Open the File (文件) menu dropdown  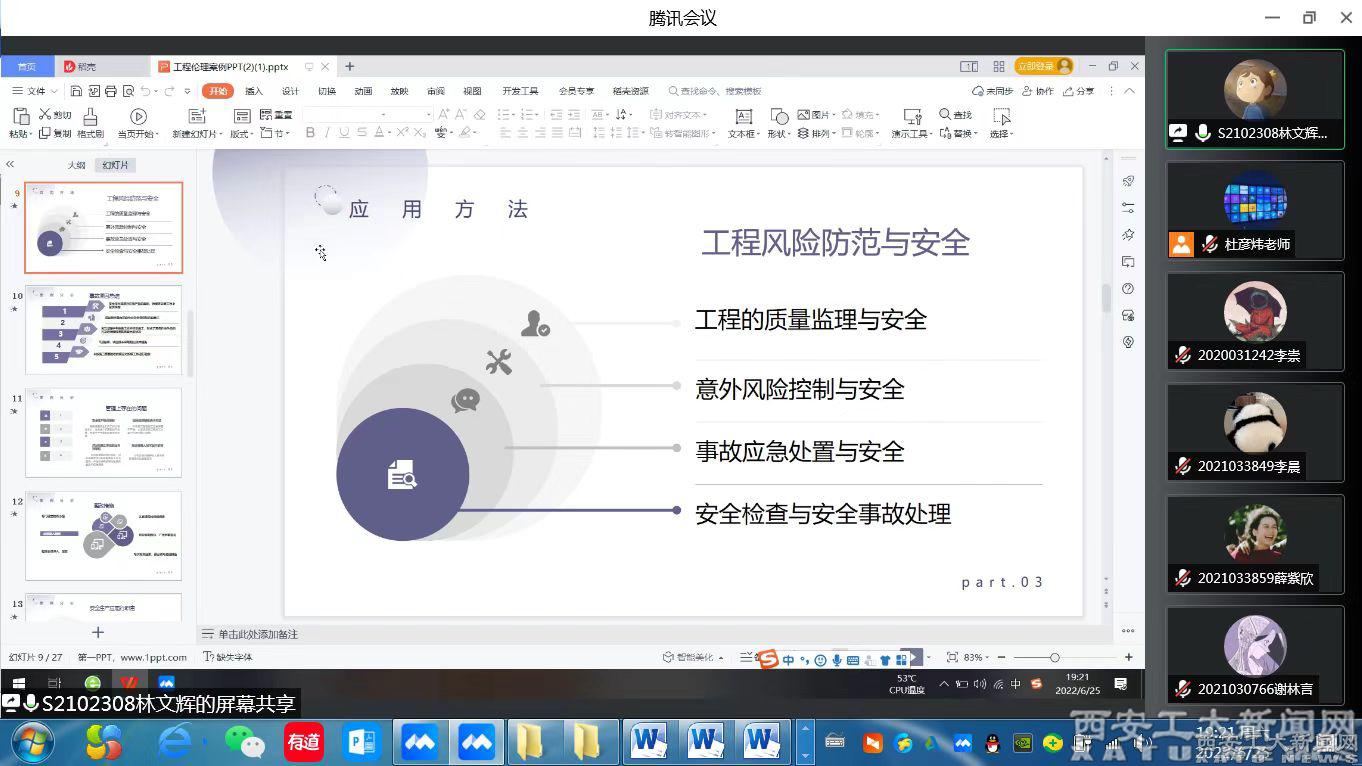(35, 91)
